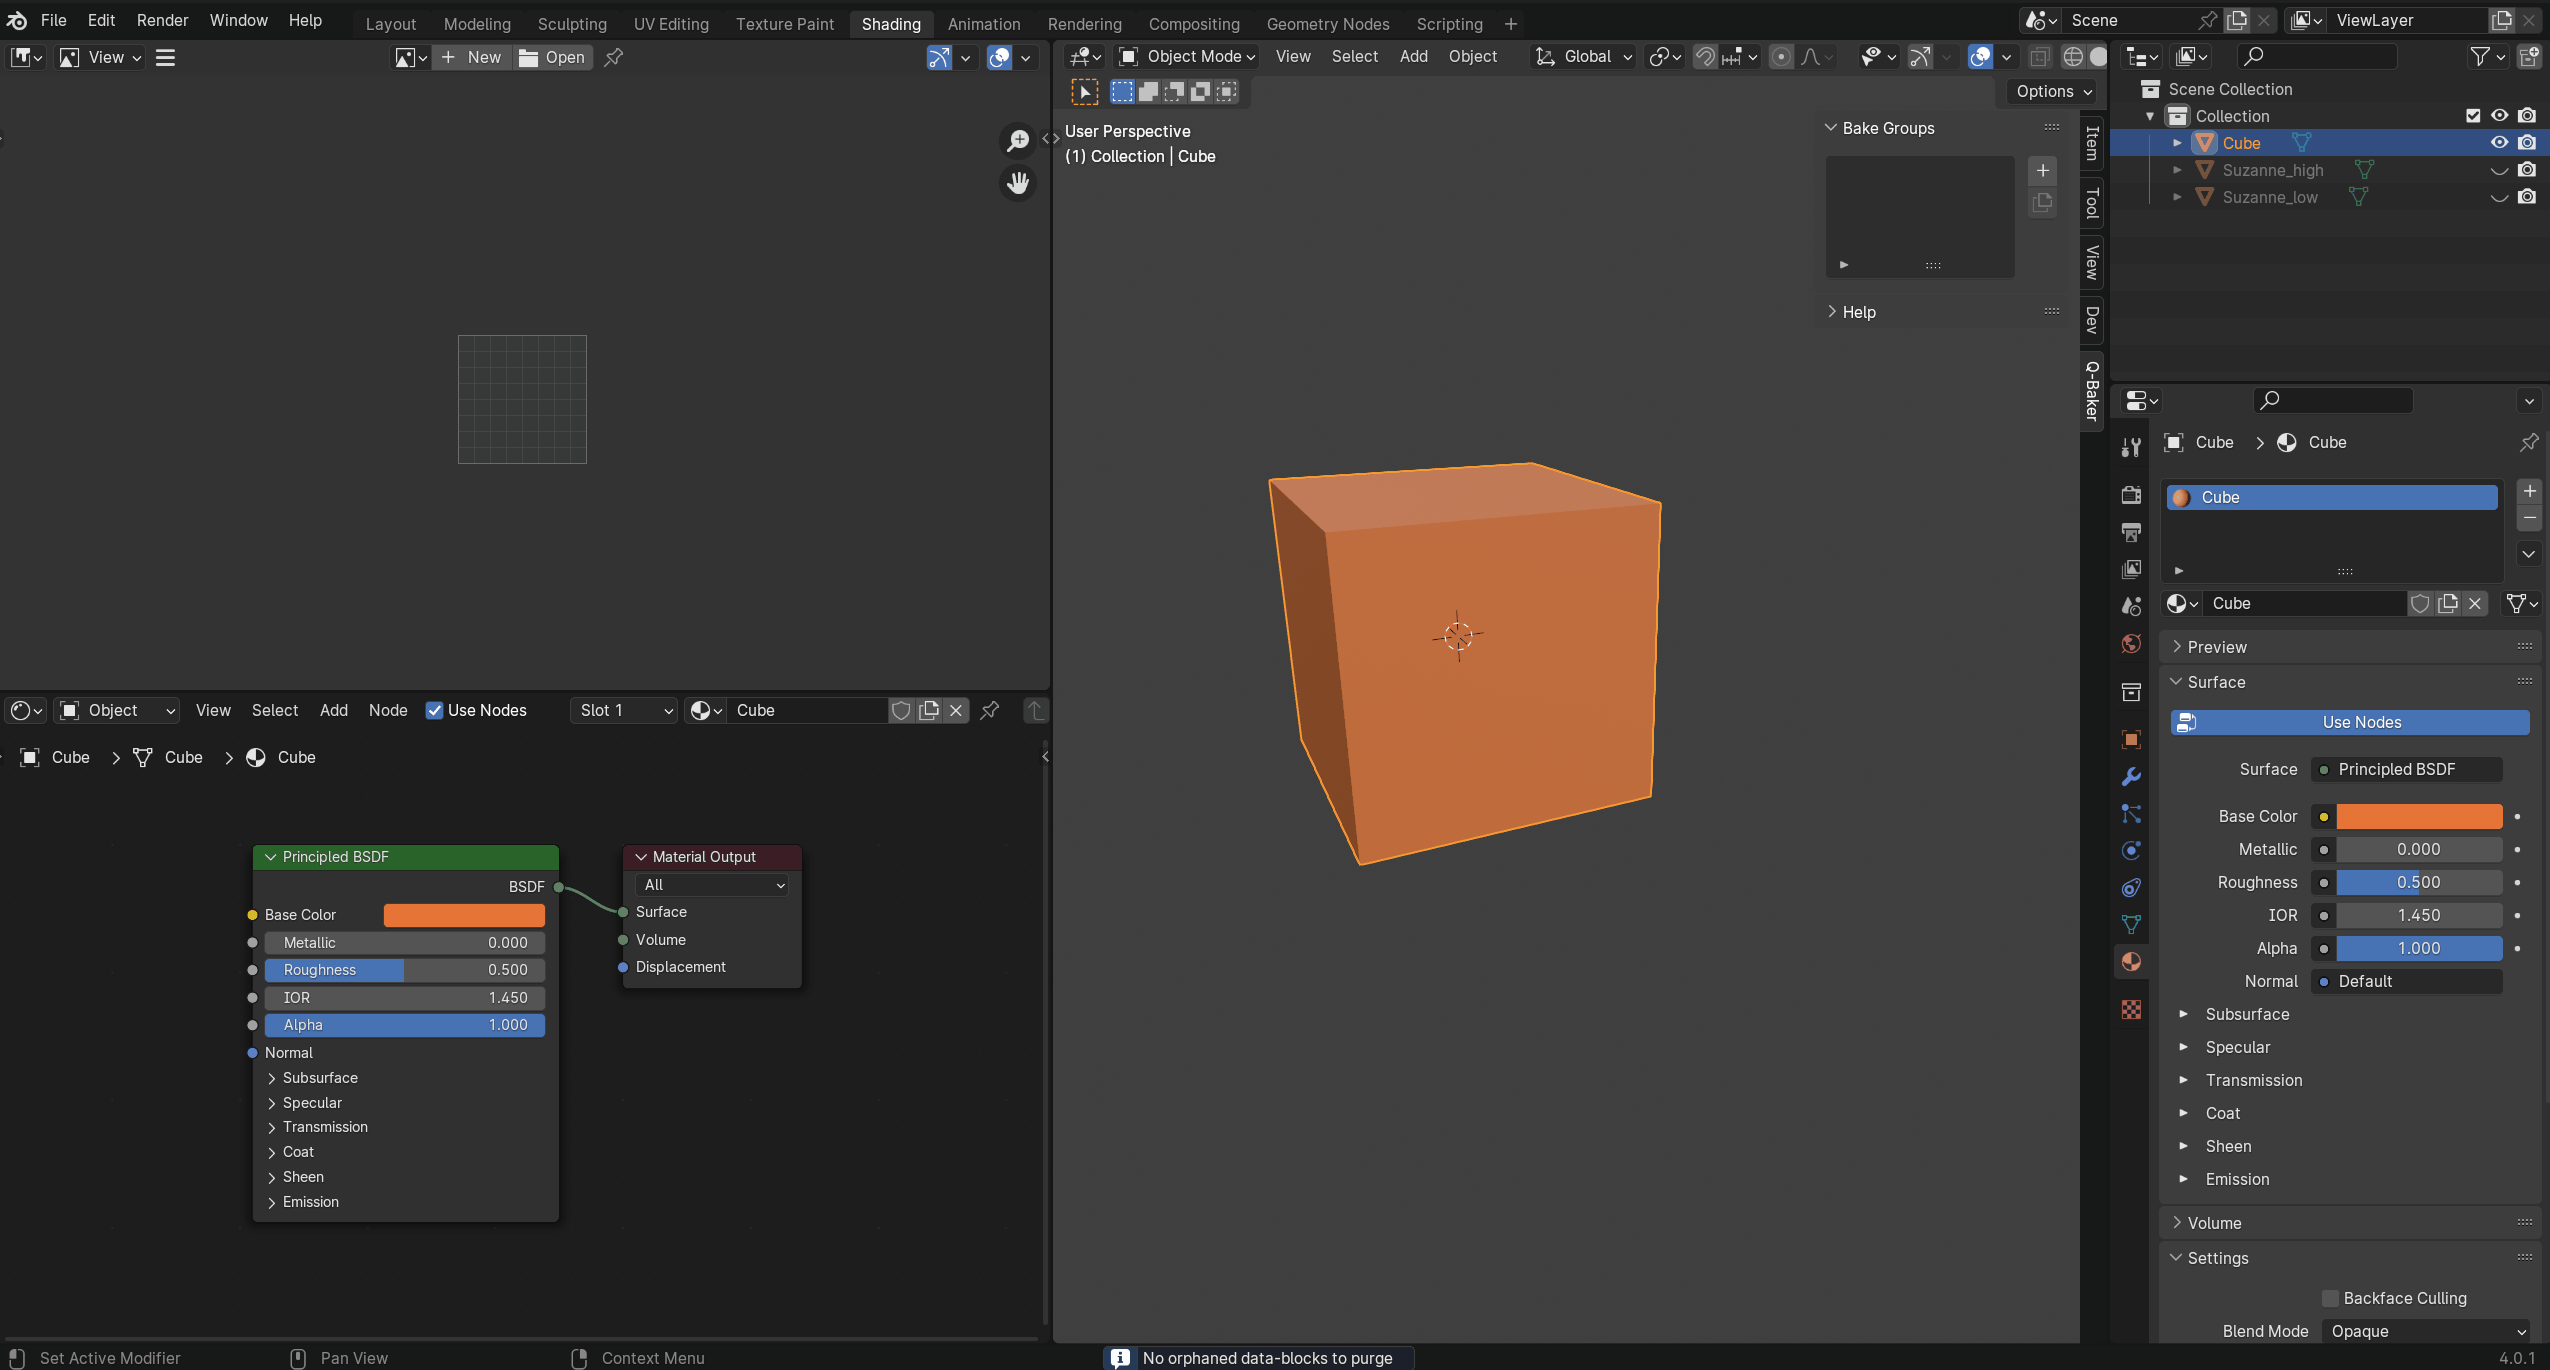
Task: Click the Options button in viewport
Action: coord(2053,91)
